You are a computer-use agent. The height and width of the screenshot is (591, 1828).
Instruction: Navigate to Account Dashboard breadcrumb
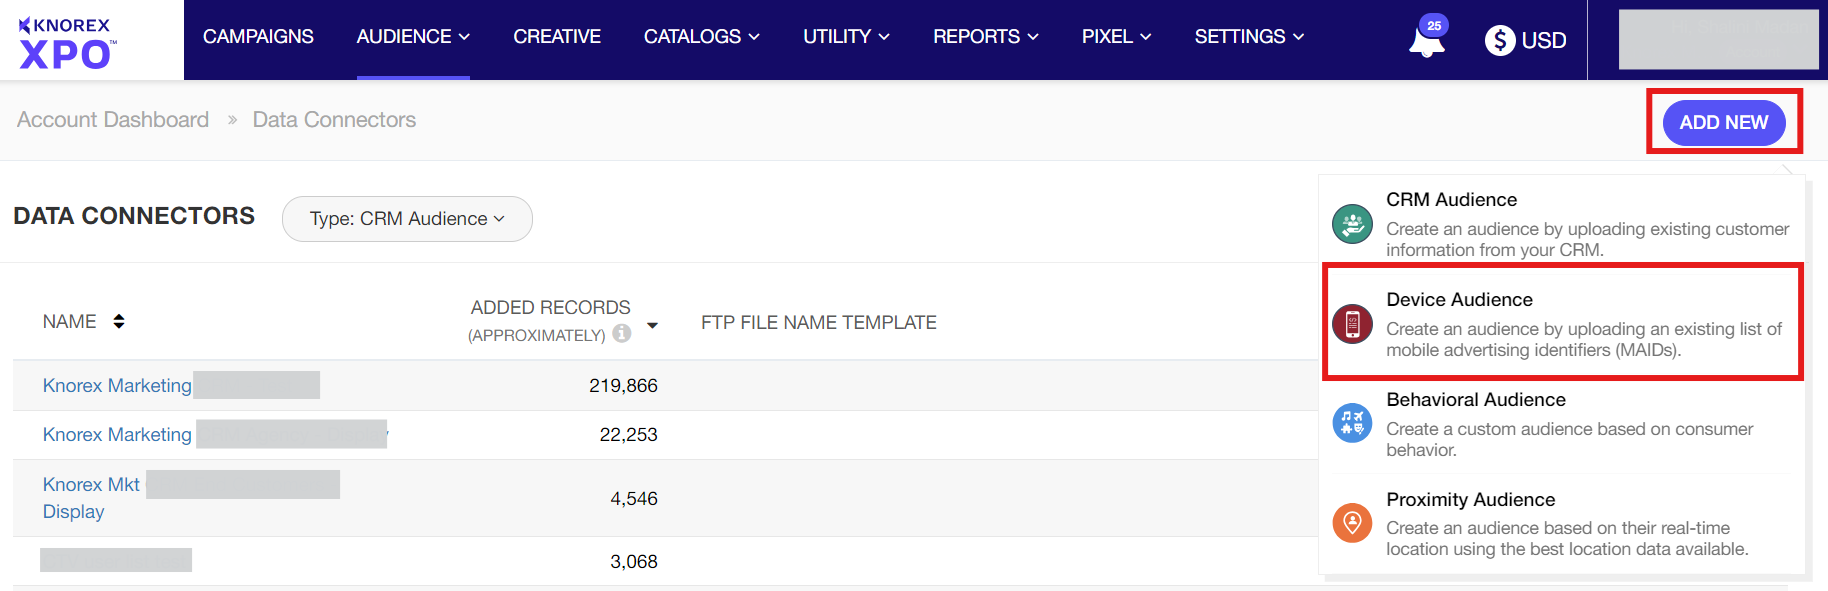pos(113,120)
